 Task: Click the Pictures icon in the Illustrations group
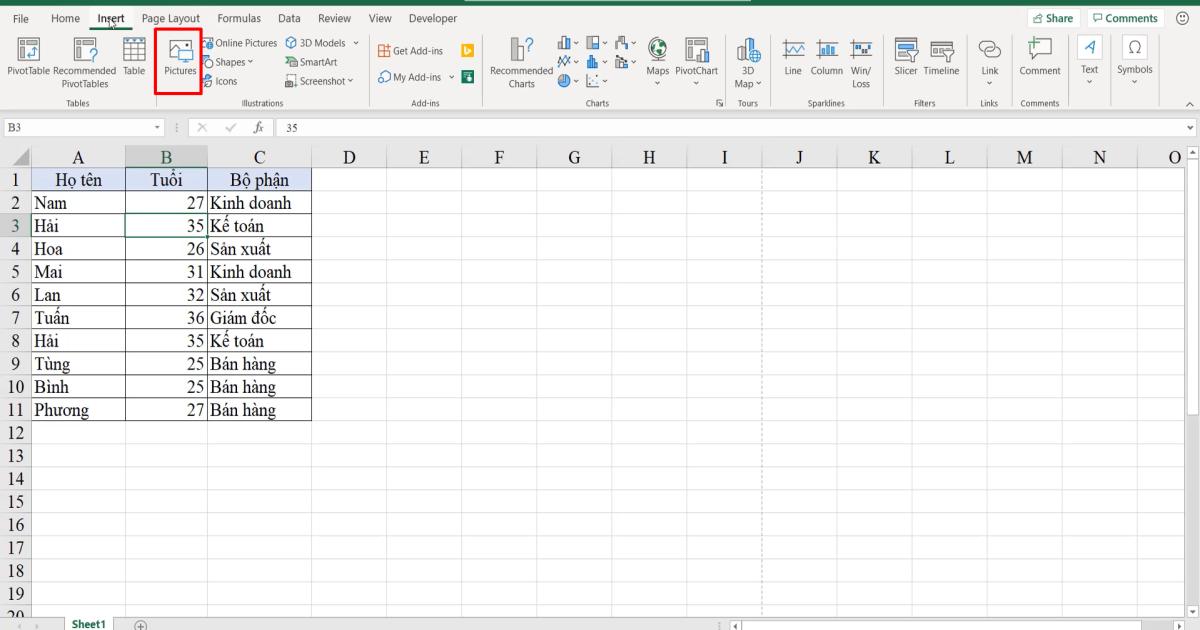pyautogui.click(x=179, y=60)
